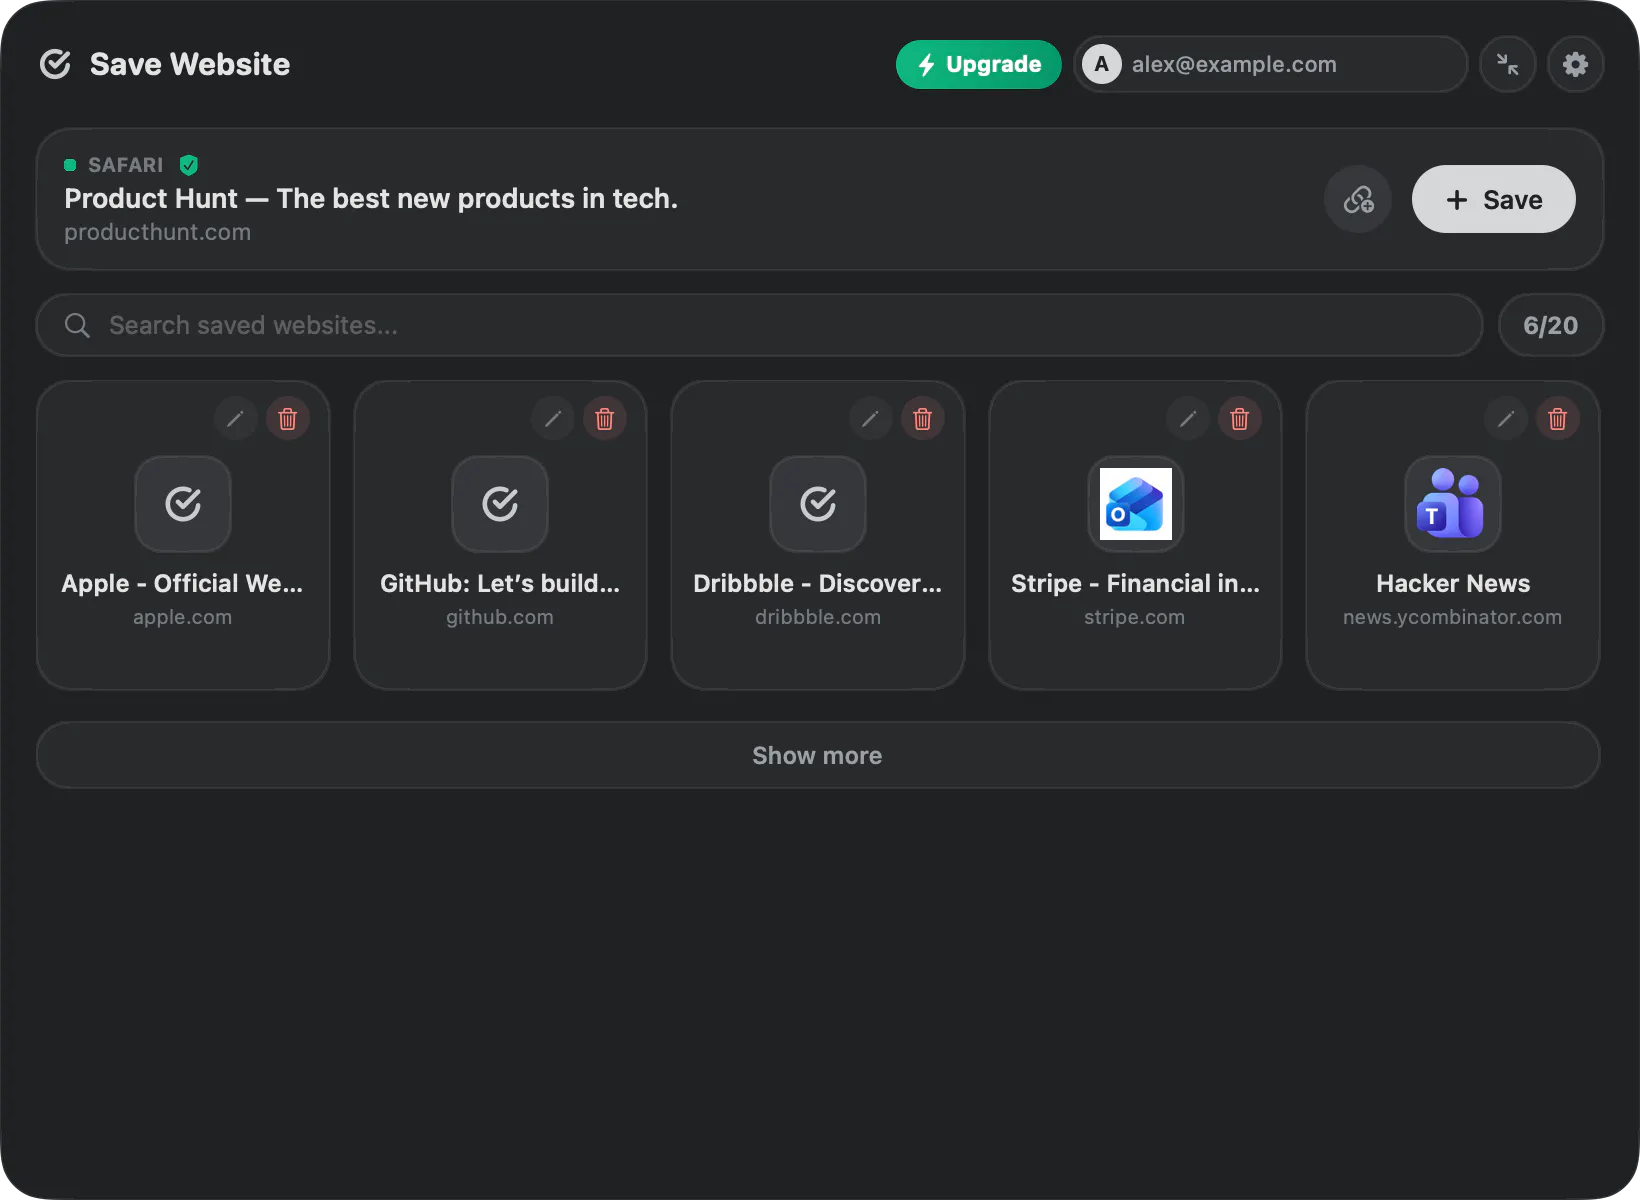Click the dribbble.com domain text
Screen dimensions: 1640x1200
tap(818, 617)
